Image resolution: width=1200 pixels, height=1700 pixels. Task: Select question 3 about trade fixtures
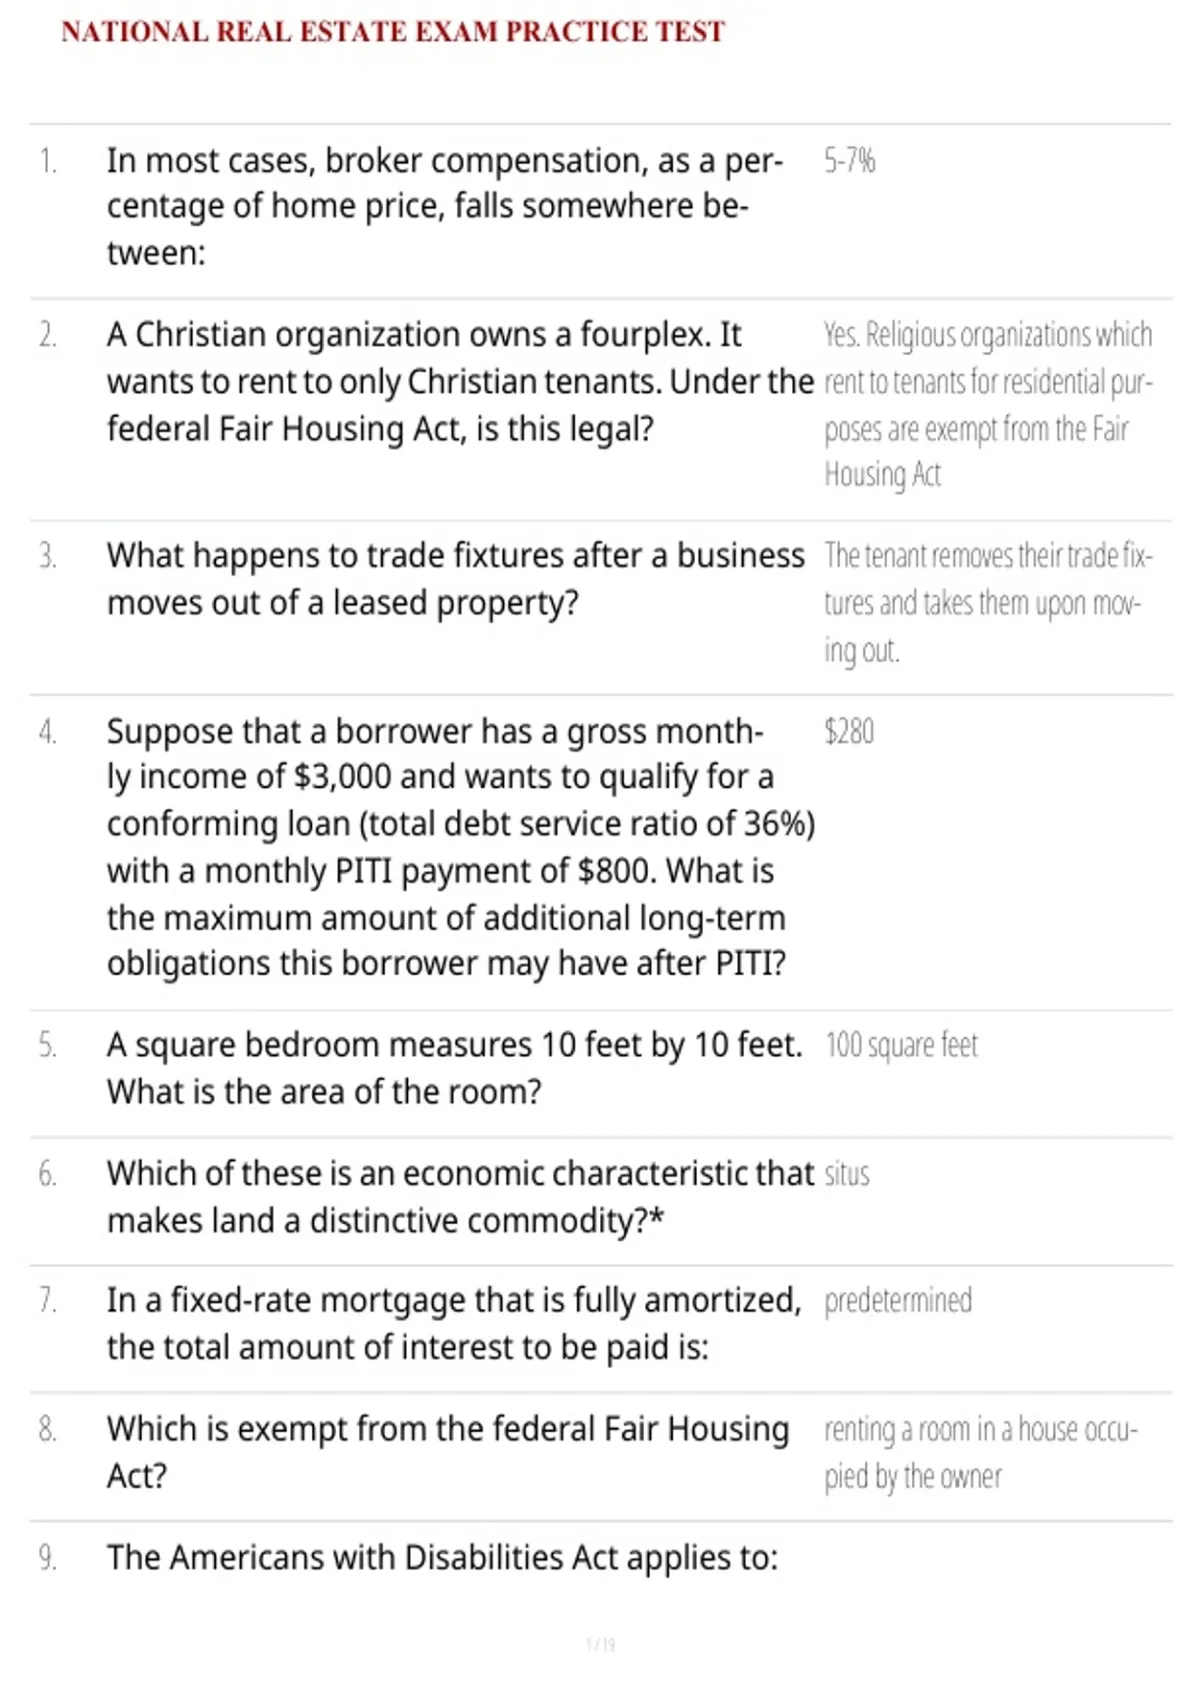click(455, 579)
